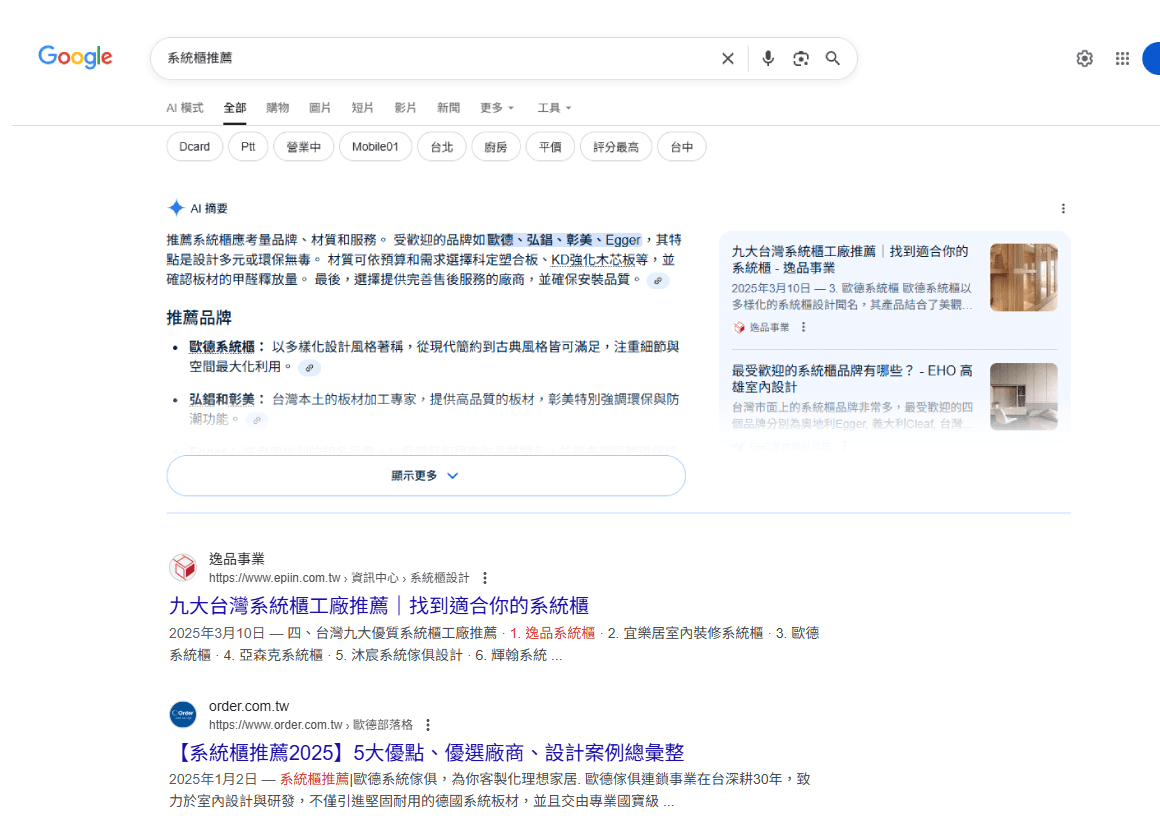This screenshot has height=820, width=1160.
Task: Expand the 更多 dropdown
Action: (x=497, y=108)
